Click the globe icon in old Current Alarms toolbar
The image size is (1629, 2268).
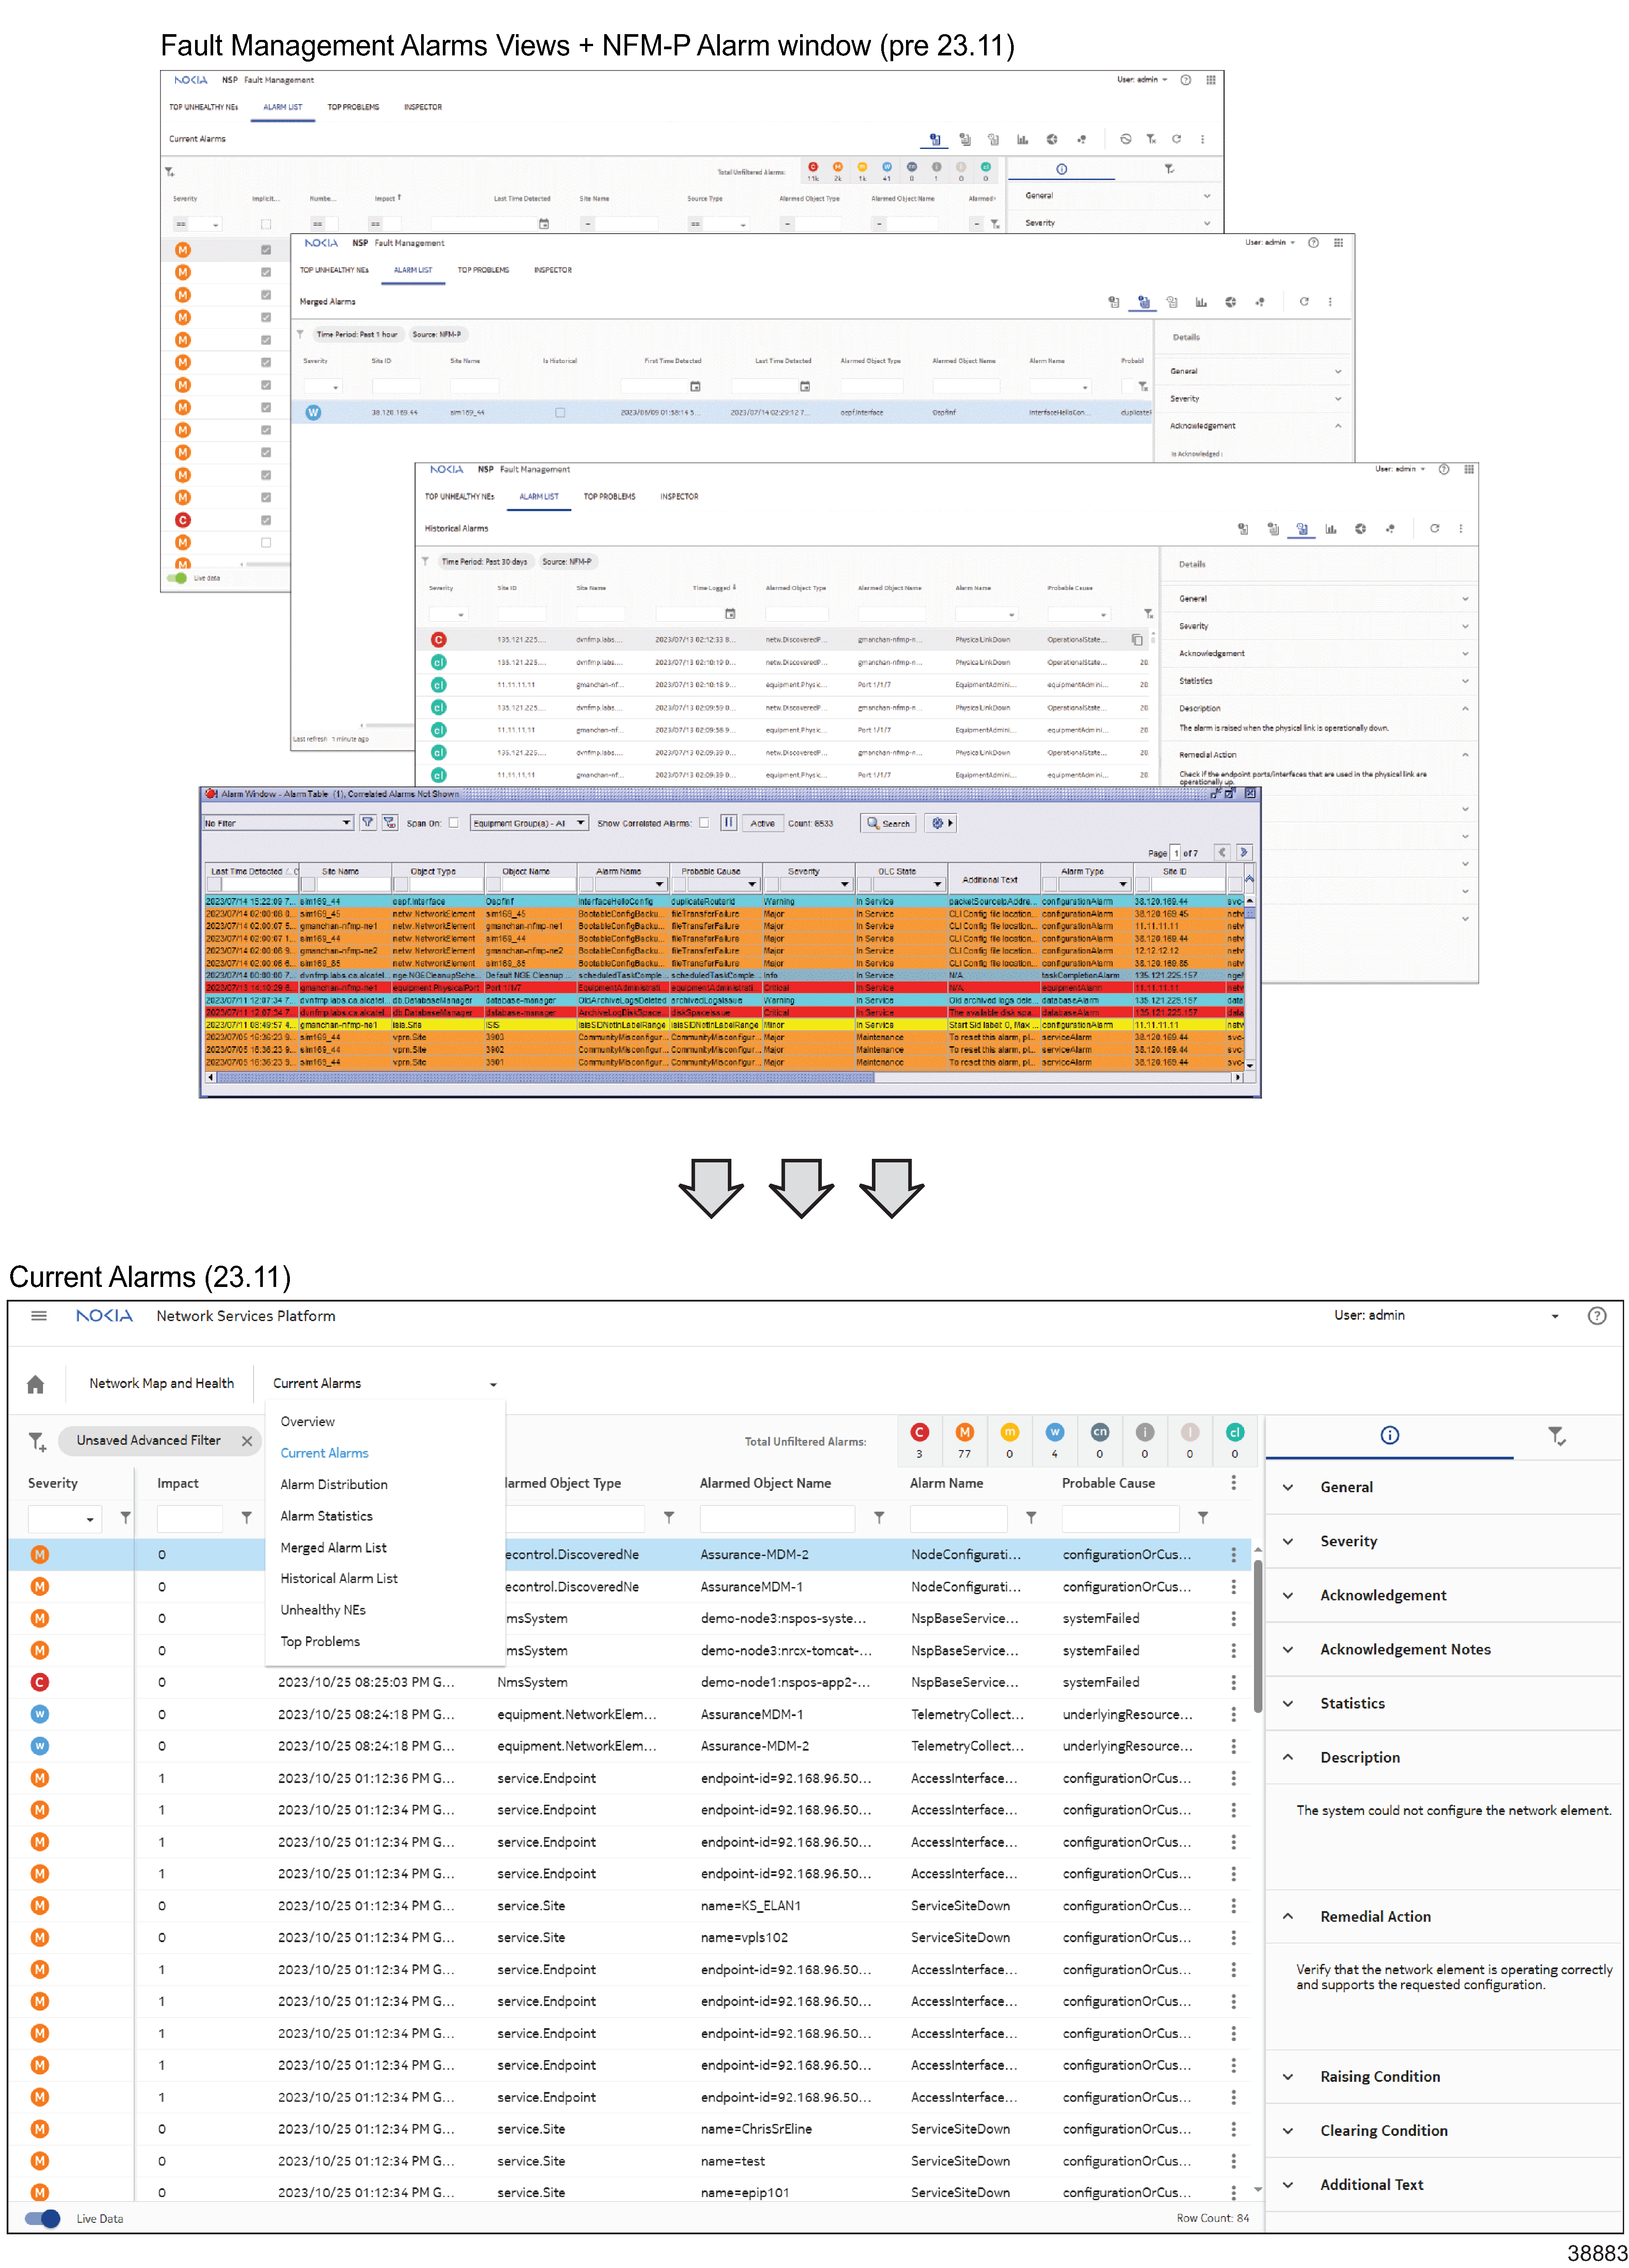[x=1052, y=140]
